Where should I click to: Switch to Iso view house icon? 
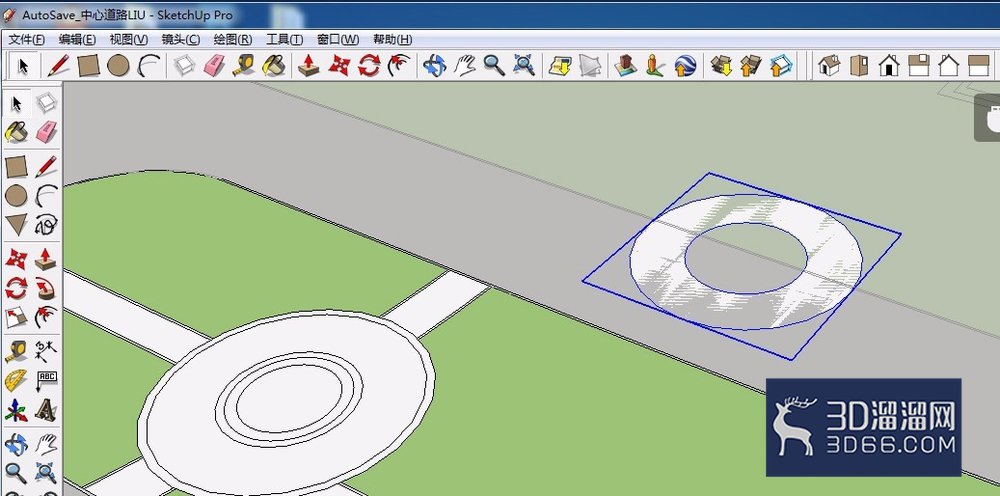pyautogui.click(x=828, y=65)
